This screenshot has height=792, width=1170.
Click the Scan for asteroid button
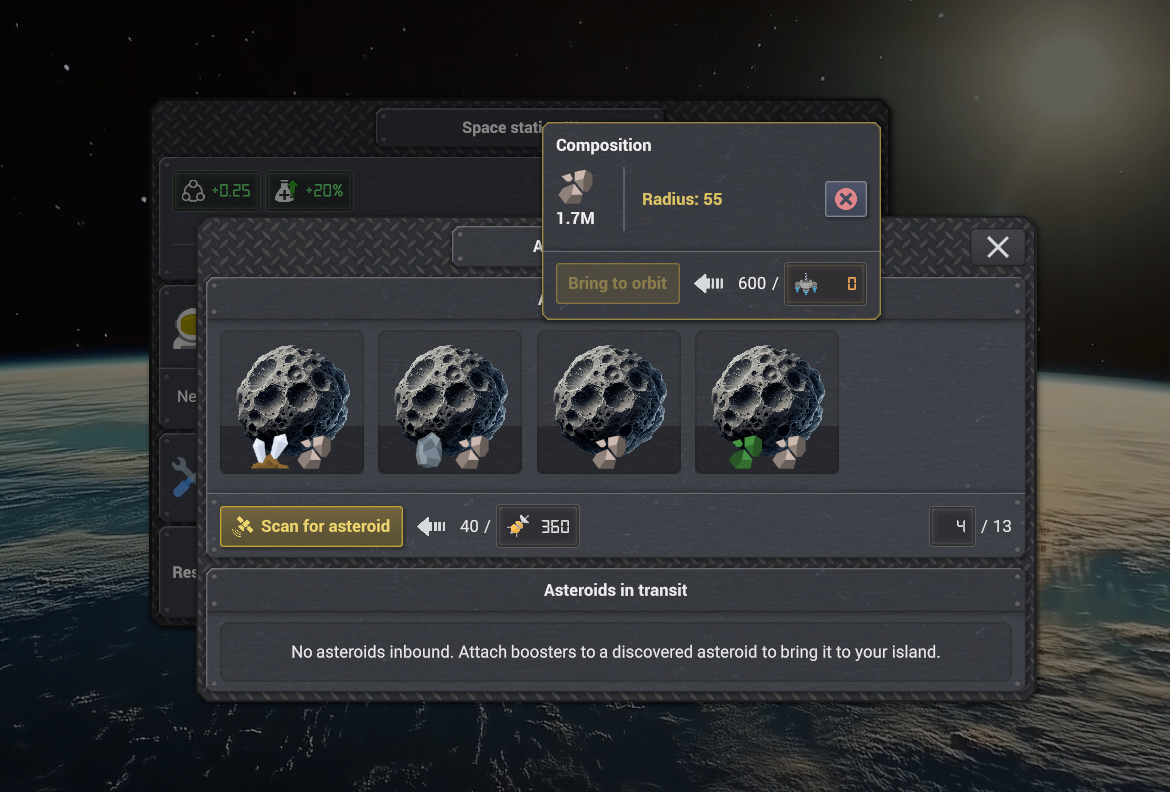(311, 526)
